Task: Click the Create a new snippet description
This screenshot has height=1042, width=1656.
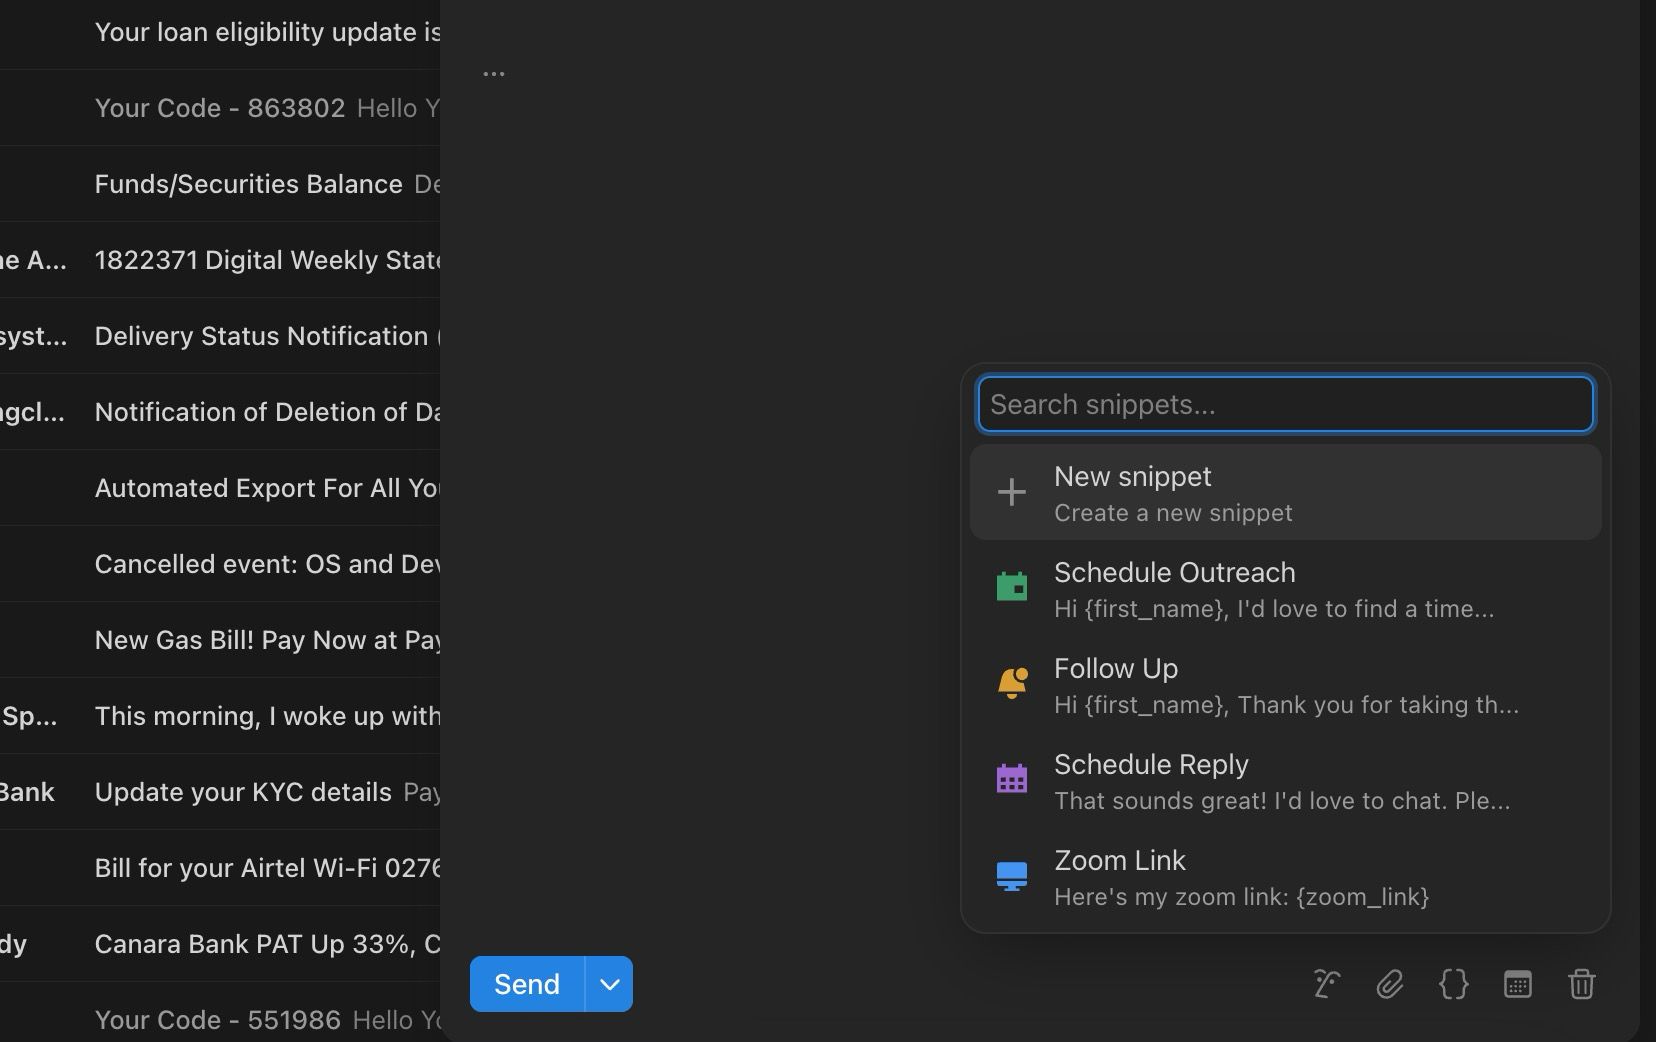Action: pos(1173,513)
